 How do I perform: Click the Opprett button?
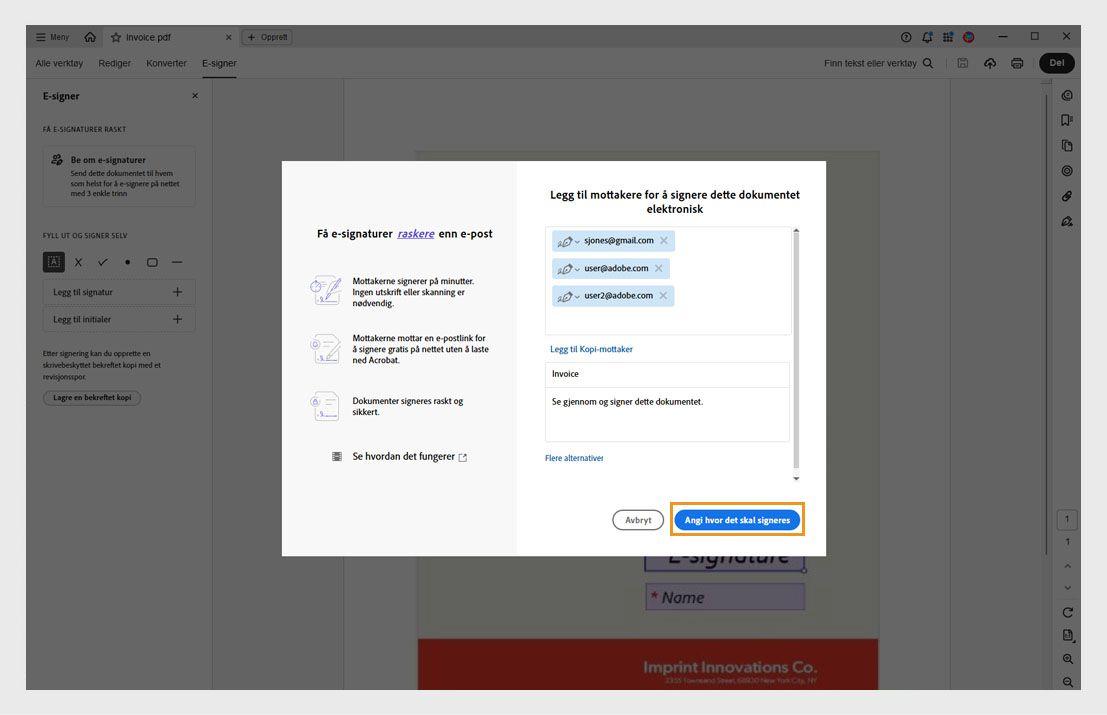click(267, 37)
